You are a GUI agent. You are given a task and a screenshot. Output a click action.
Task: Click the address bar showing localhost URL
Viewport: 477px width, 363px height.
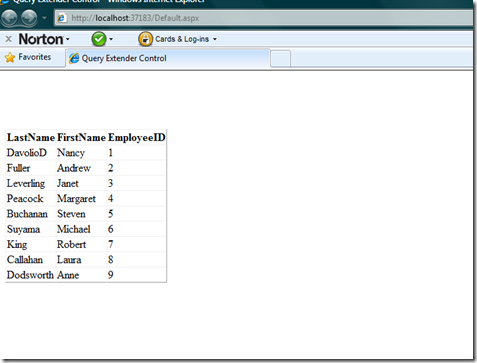coord(263,18)
